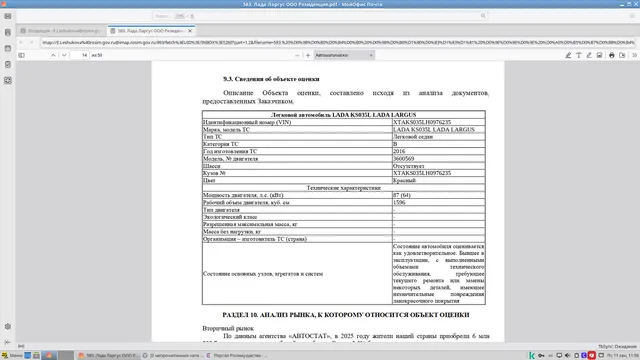Click the imap address bar
The width and height of the screenshot is (640, 360).
point(338,42)
